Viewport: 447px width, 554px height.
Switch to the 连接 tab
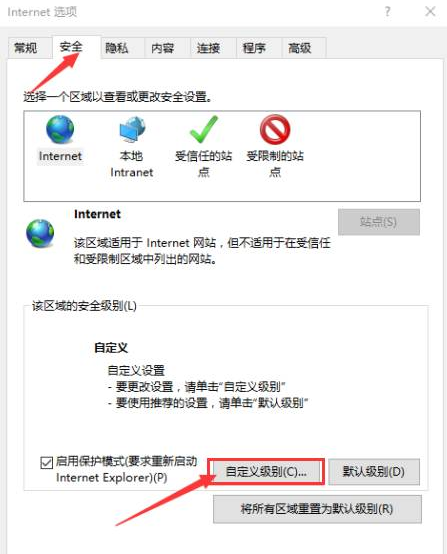pos(208,48)
